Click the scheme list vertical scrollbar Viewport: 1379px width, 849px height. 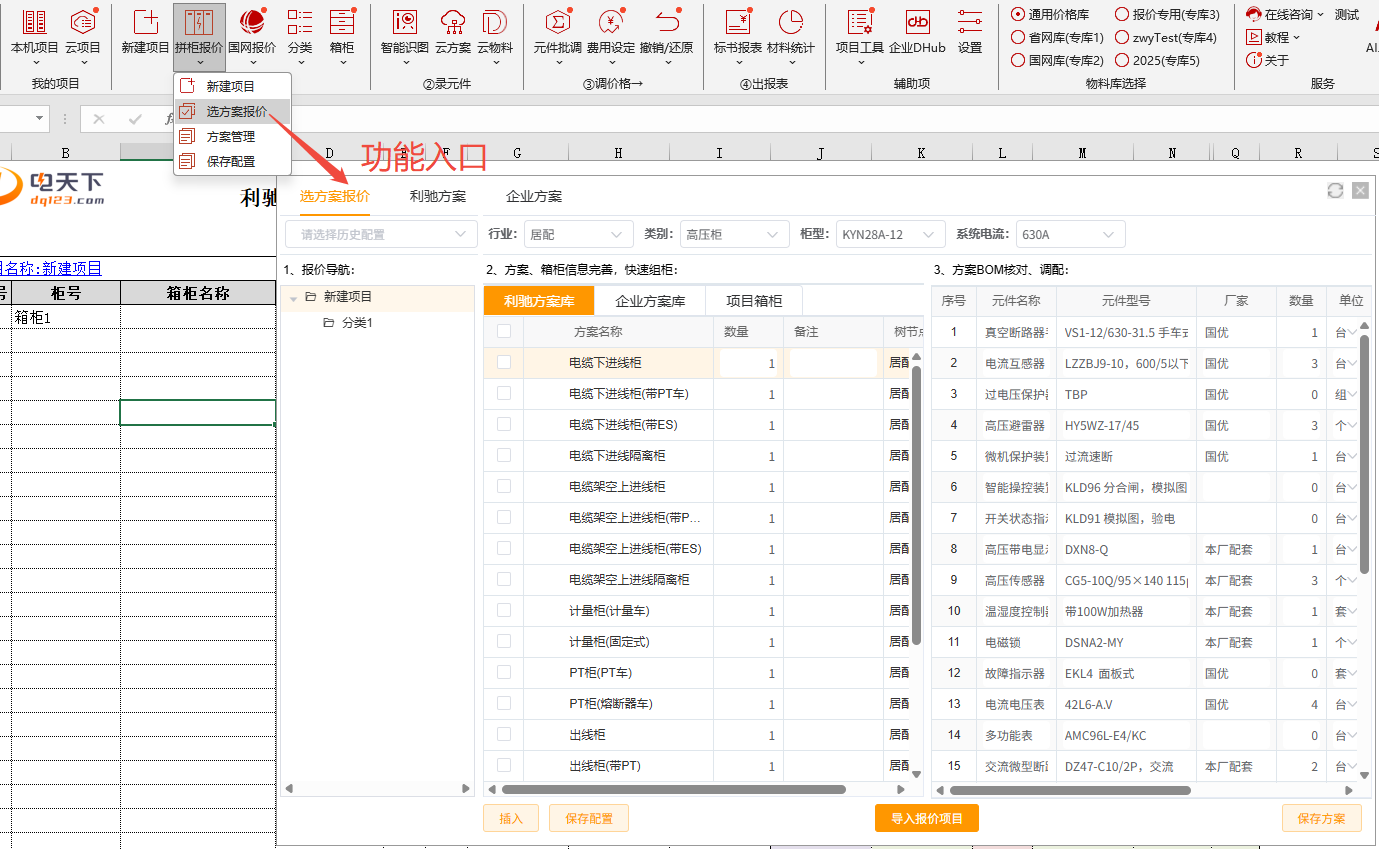[917, 505]
